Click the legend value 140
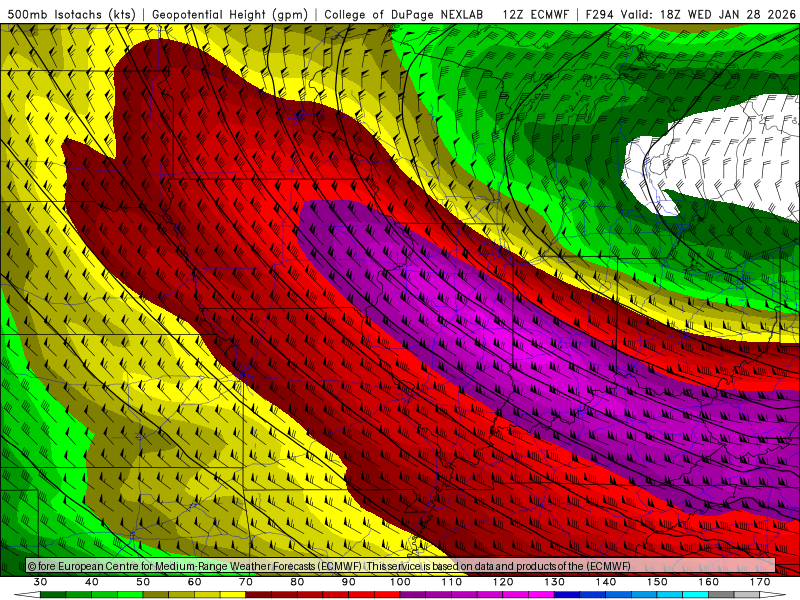 point(606,582)
